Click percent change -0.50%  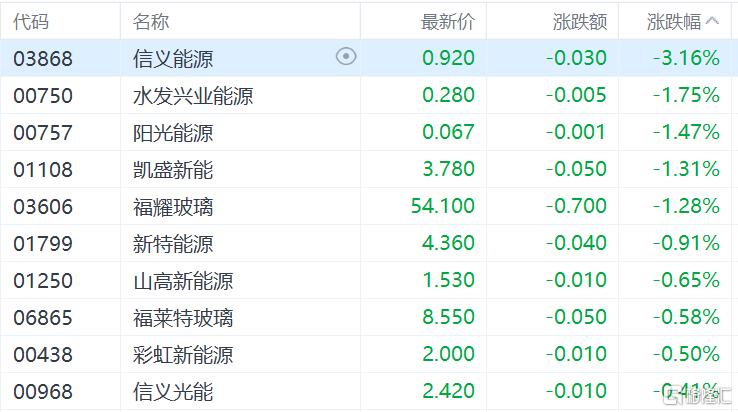687,354
